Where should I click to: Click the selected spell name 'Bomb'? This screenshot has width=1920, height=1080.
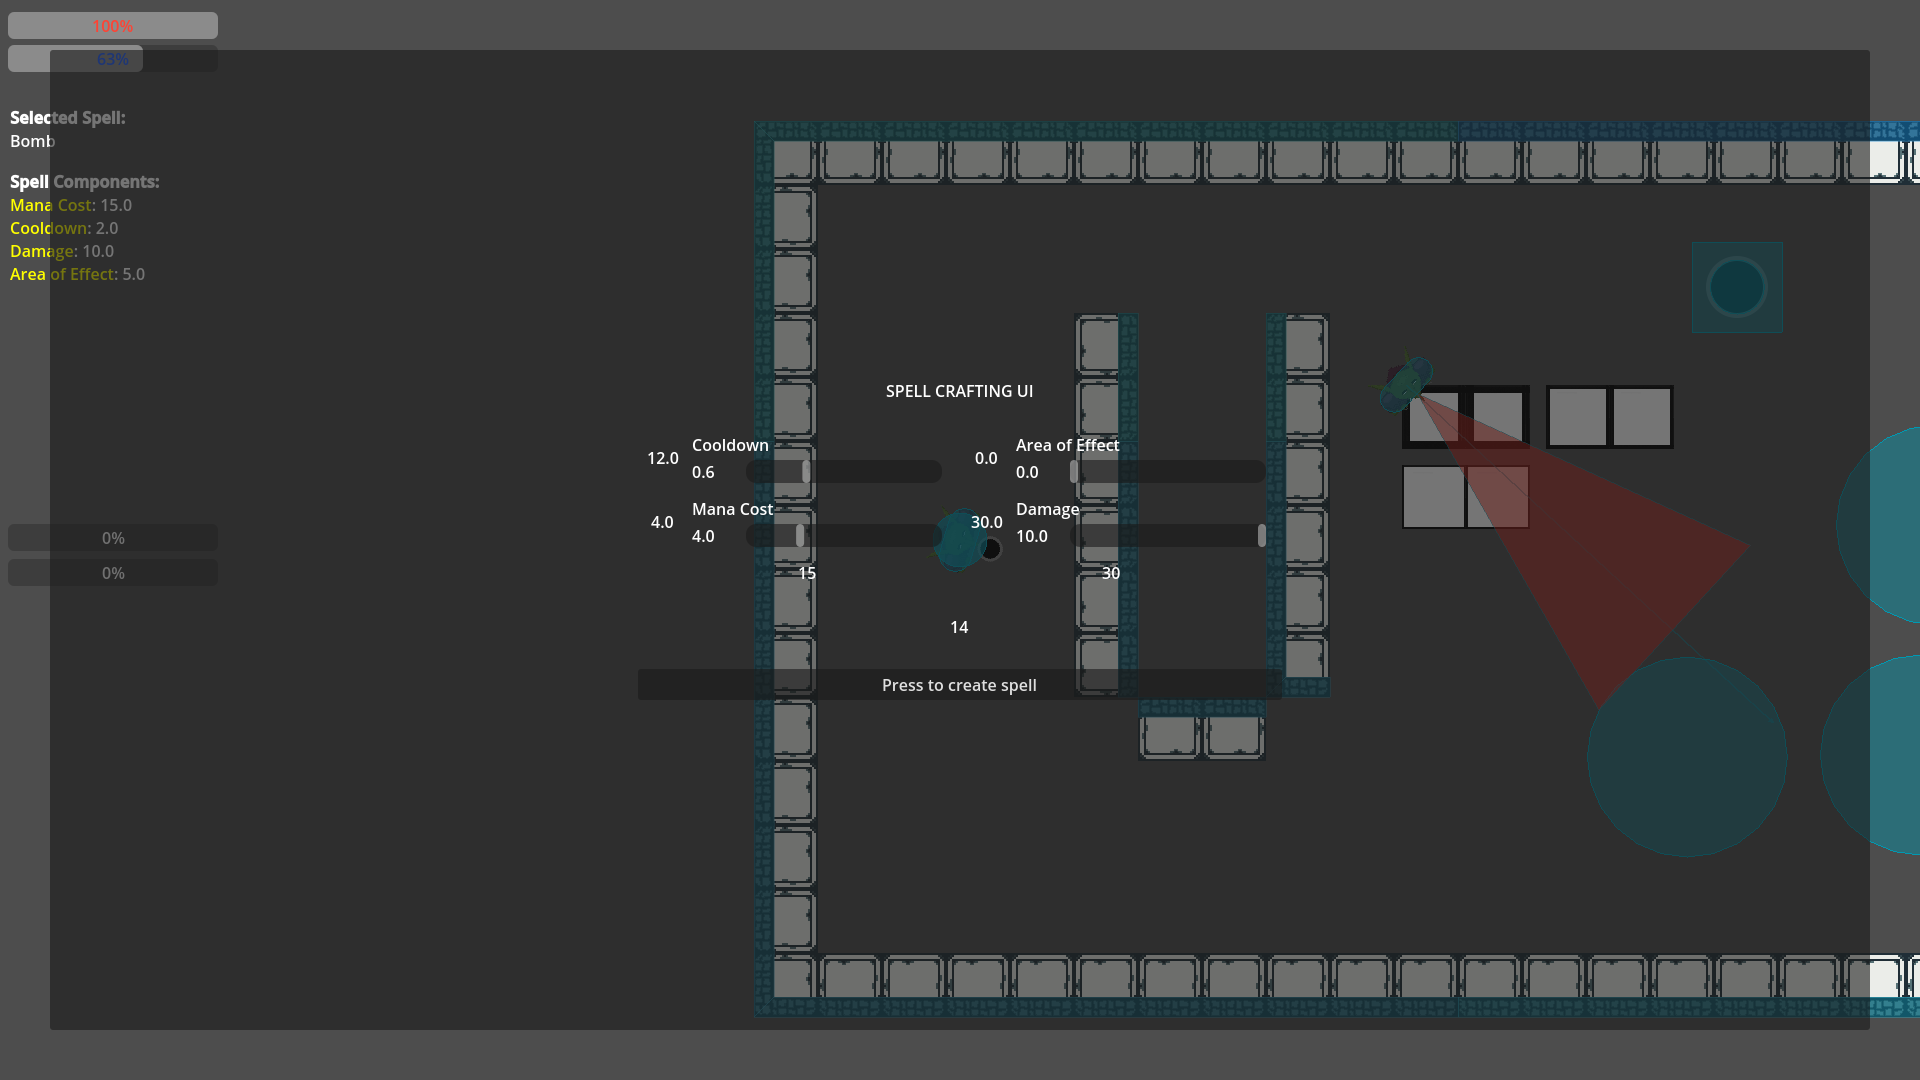point(32,141)
